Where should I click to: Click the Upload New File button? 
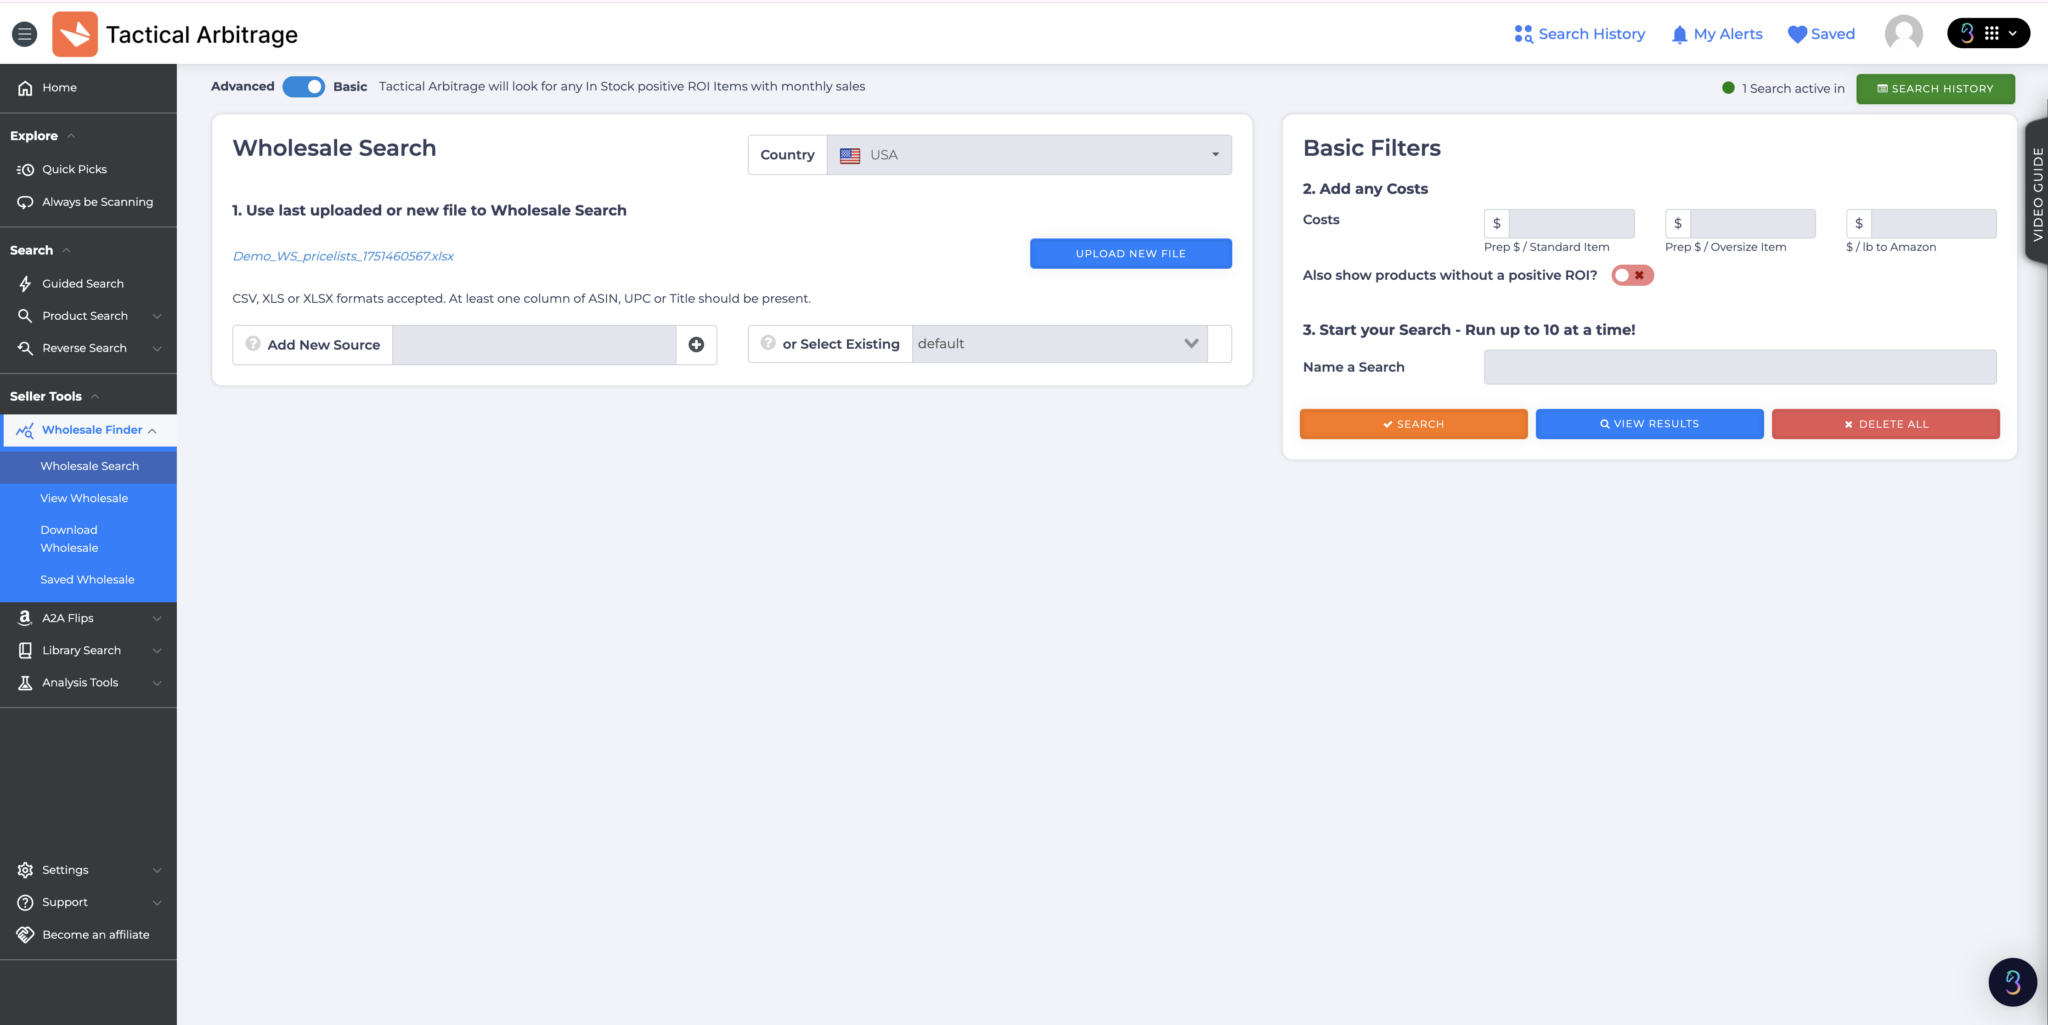click(x=1130, y=254)
